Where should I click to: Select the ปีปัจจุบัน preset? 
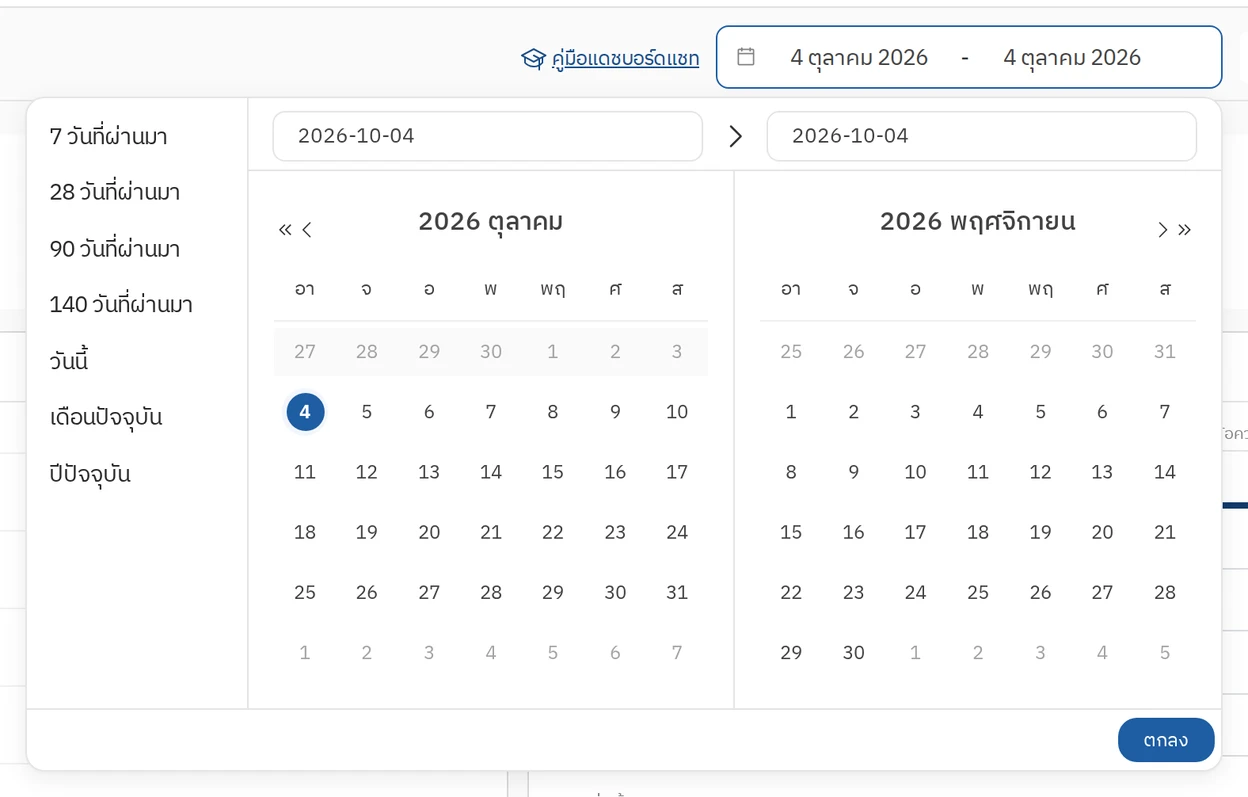(x=90, y=473)
